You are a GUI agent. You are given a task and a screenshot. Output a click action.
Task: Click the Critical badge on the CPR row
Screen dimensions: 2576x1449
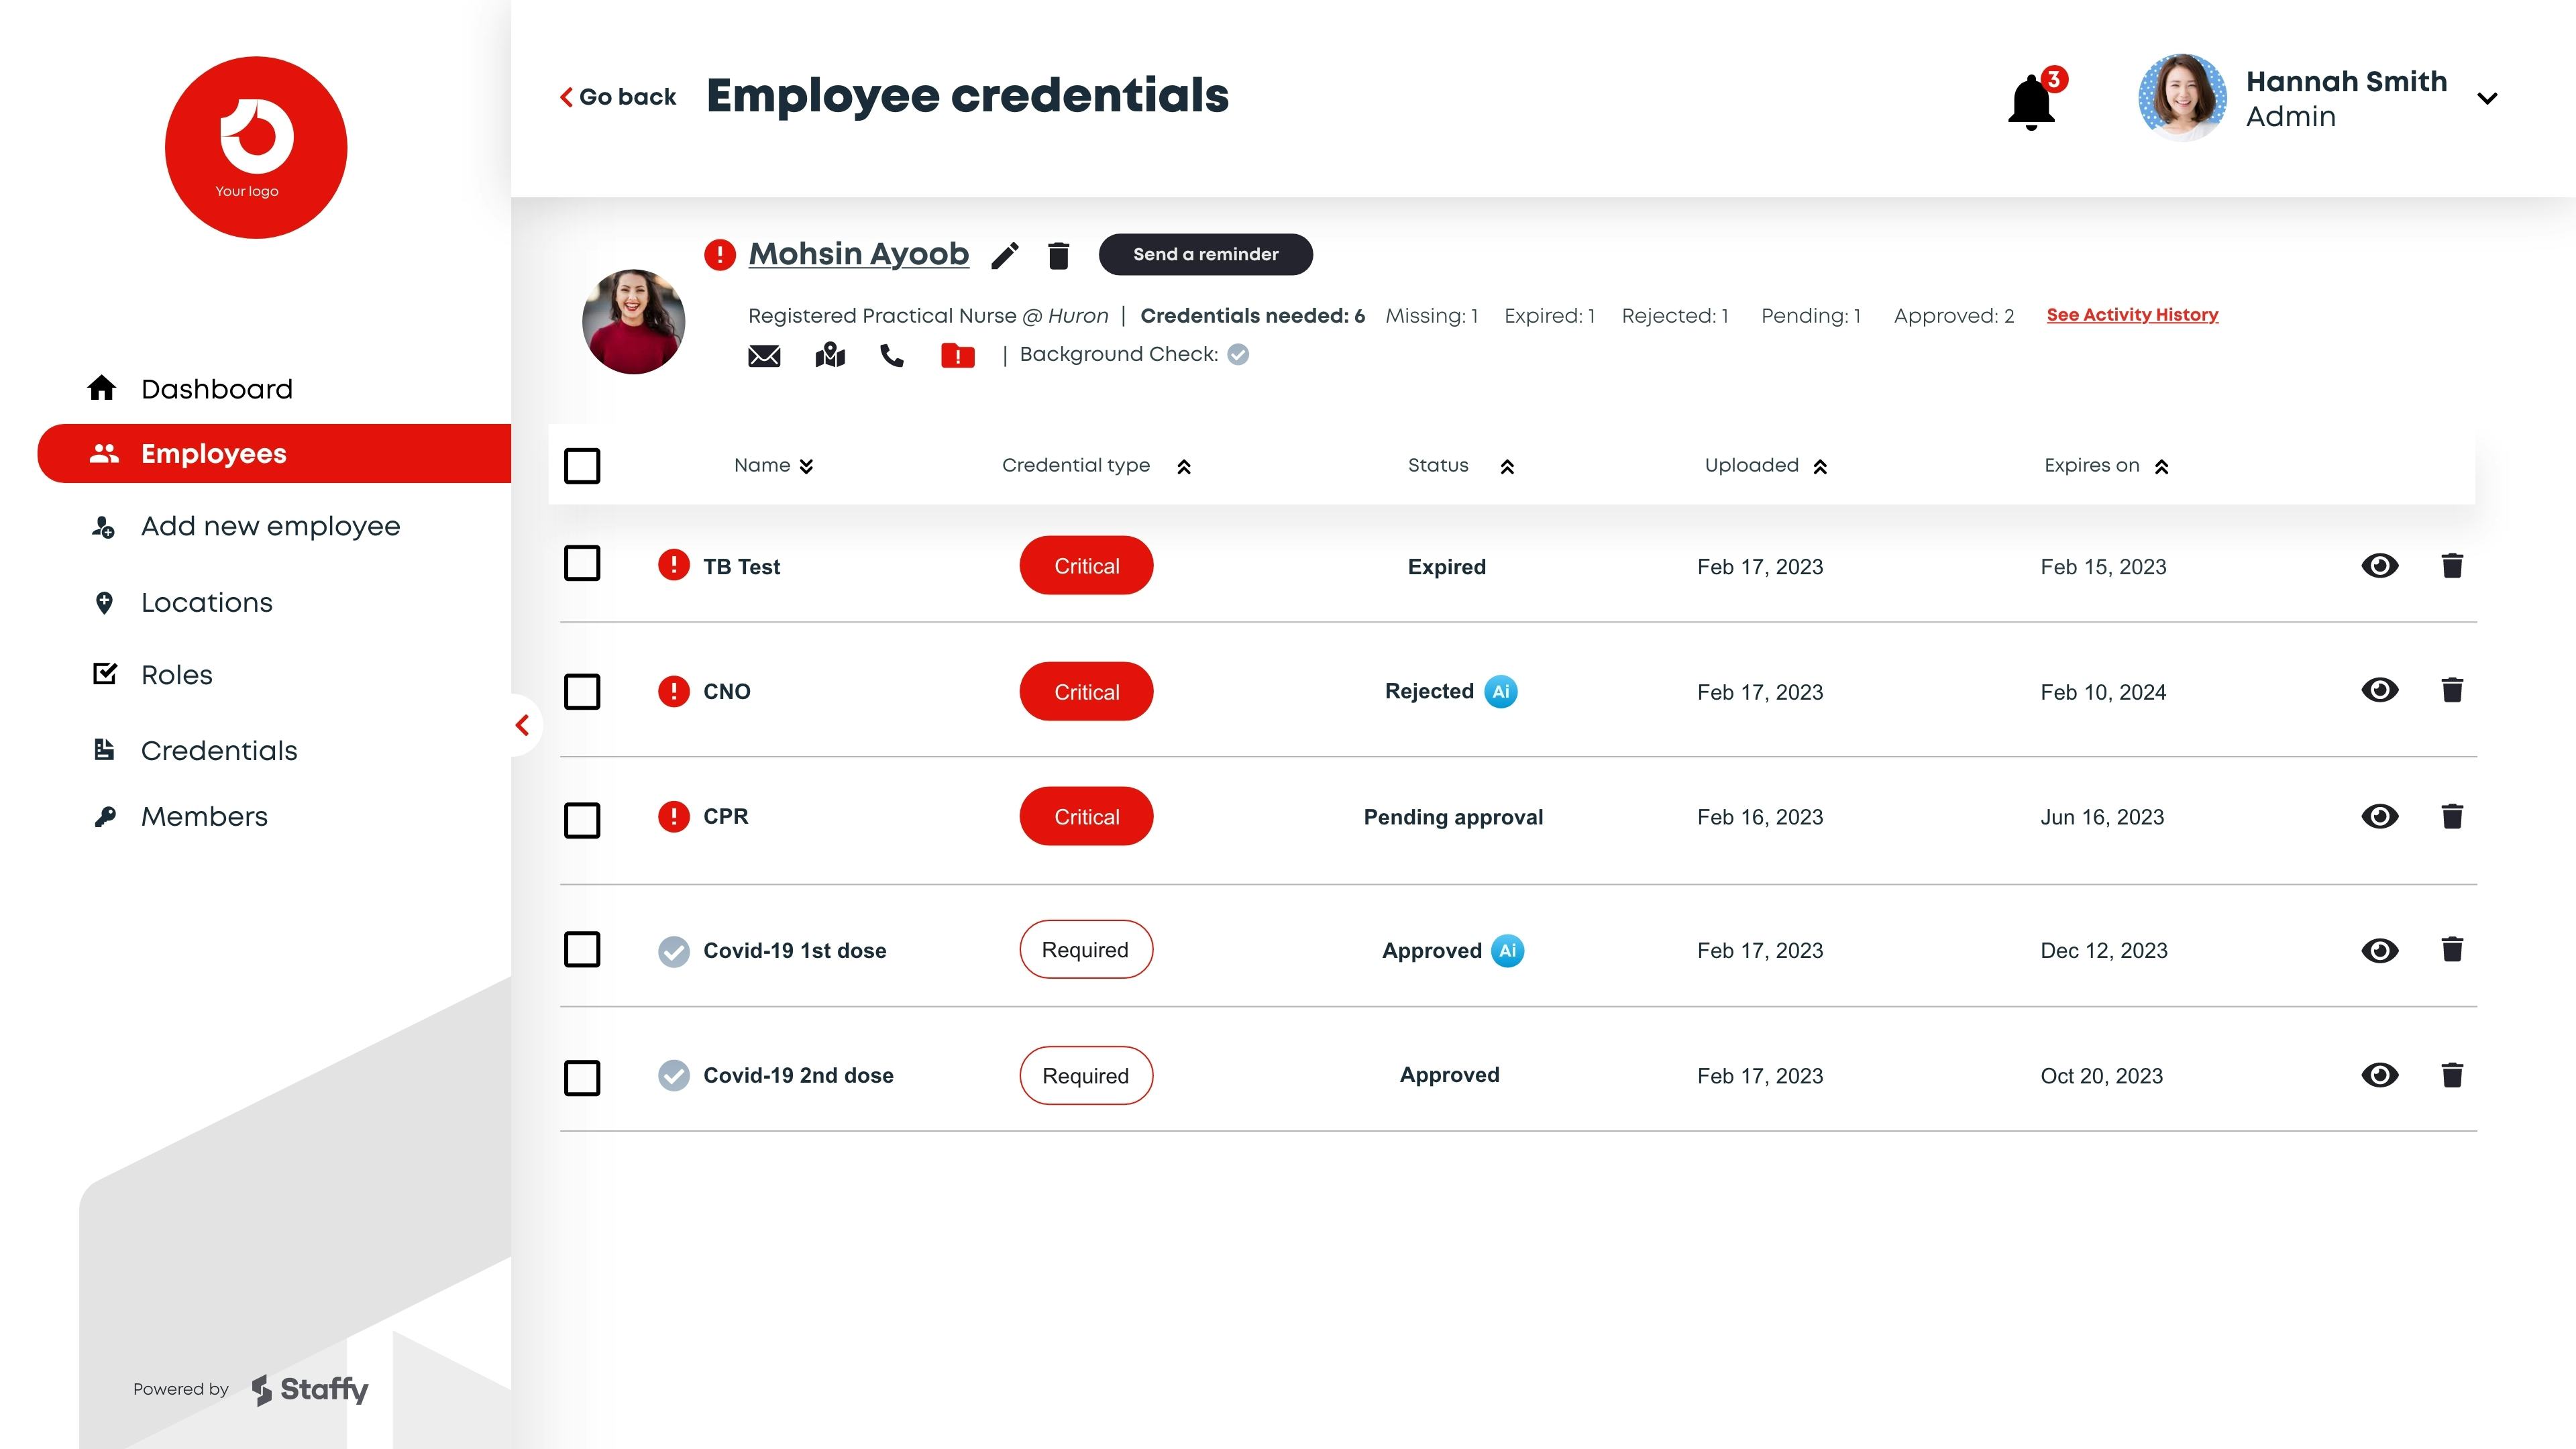tap(1086, 816)
